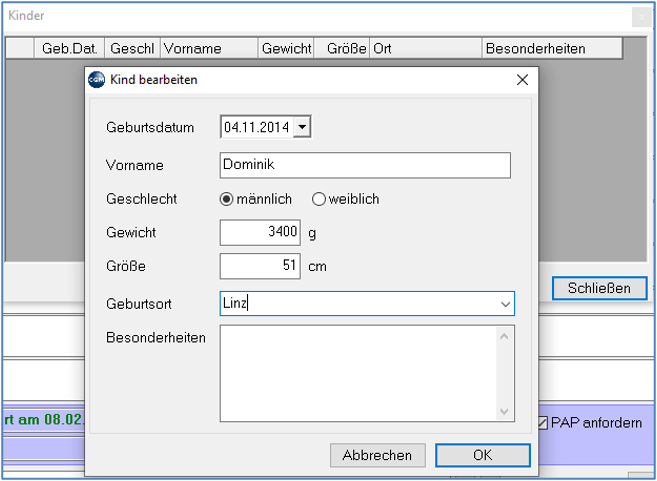Image resolution: width=657 pixels, height=481 pixels.
Task: Click the Gewicht input field
Action: coord(260,232)
